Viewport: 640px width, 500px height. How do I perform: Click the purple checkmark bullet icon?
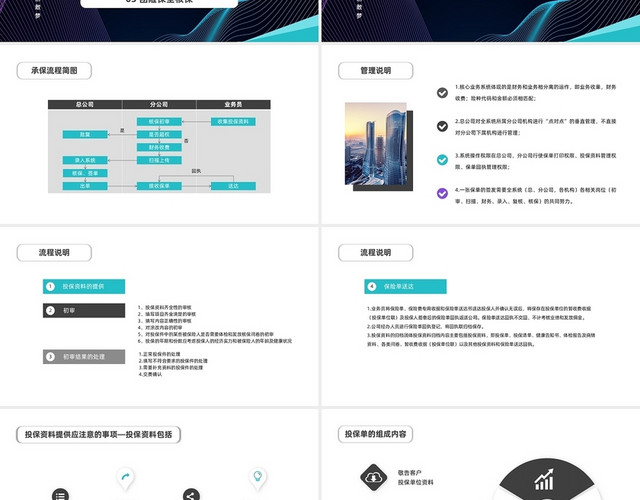[x=442, y=193]
